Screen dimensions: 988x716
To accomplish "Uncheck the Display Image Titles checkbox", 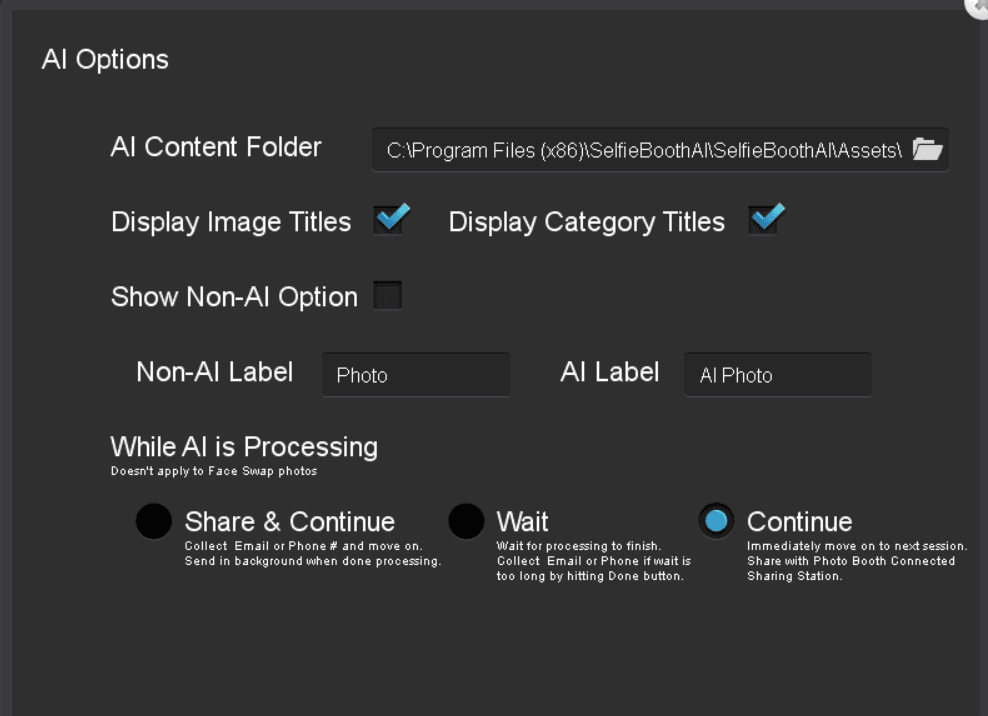I will tap(391, 219).
